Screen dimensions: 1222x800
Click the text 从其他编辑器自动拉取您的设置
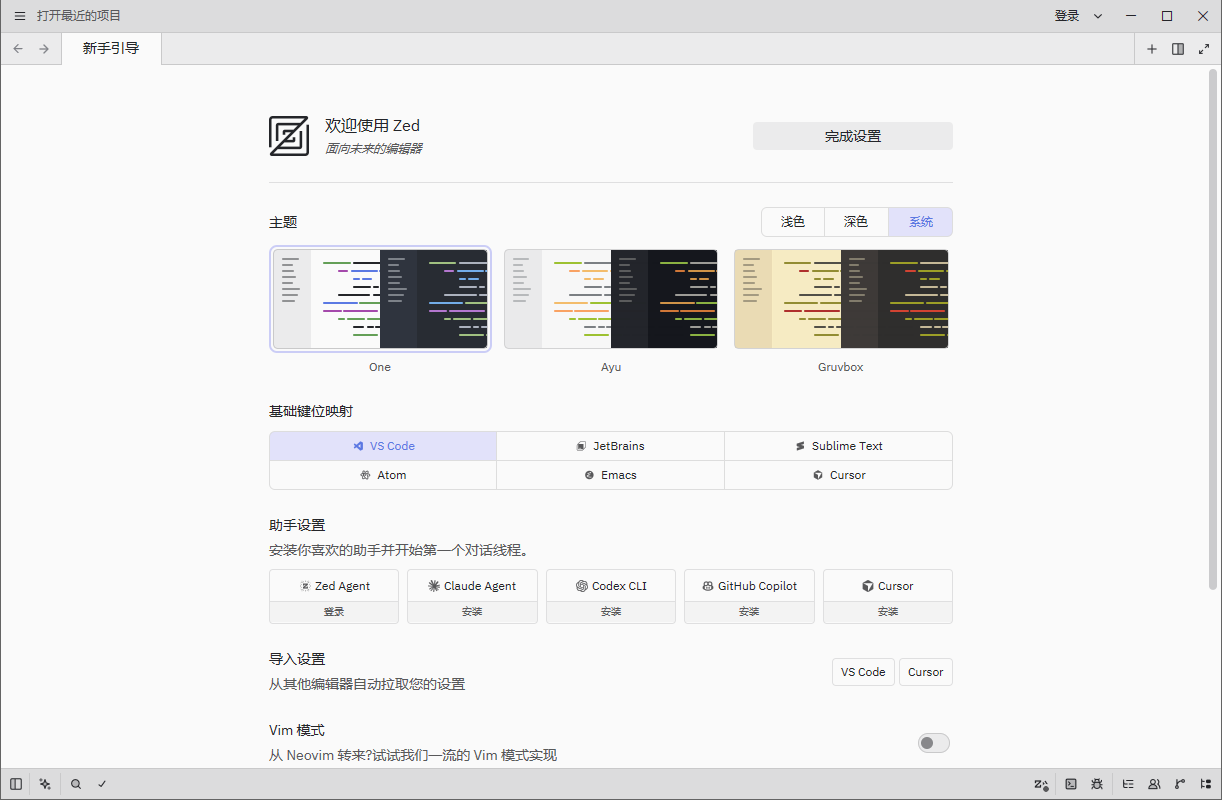pos(367,684)
